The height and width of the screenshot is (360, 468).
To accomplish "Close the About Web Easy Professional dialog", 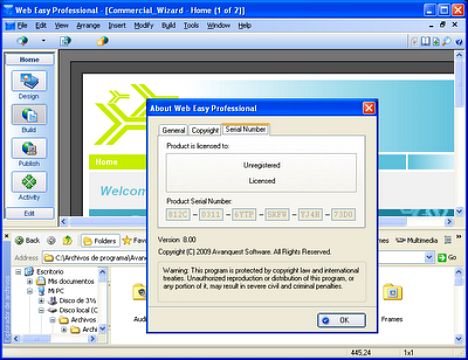I will (x=369, y=108).
